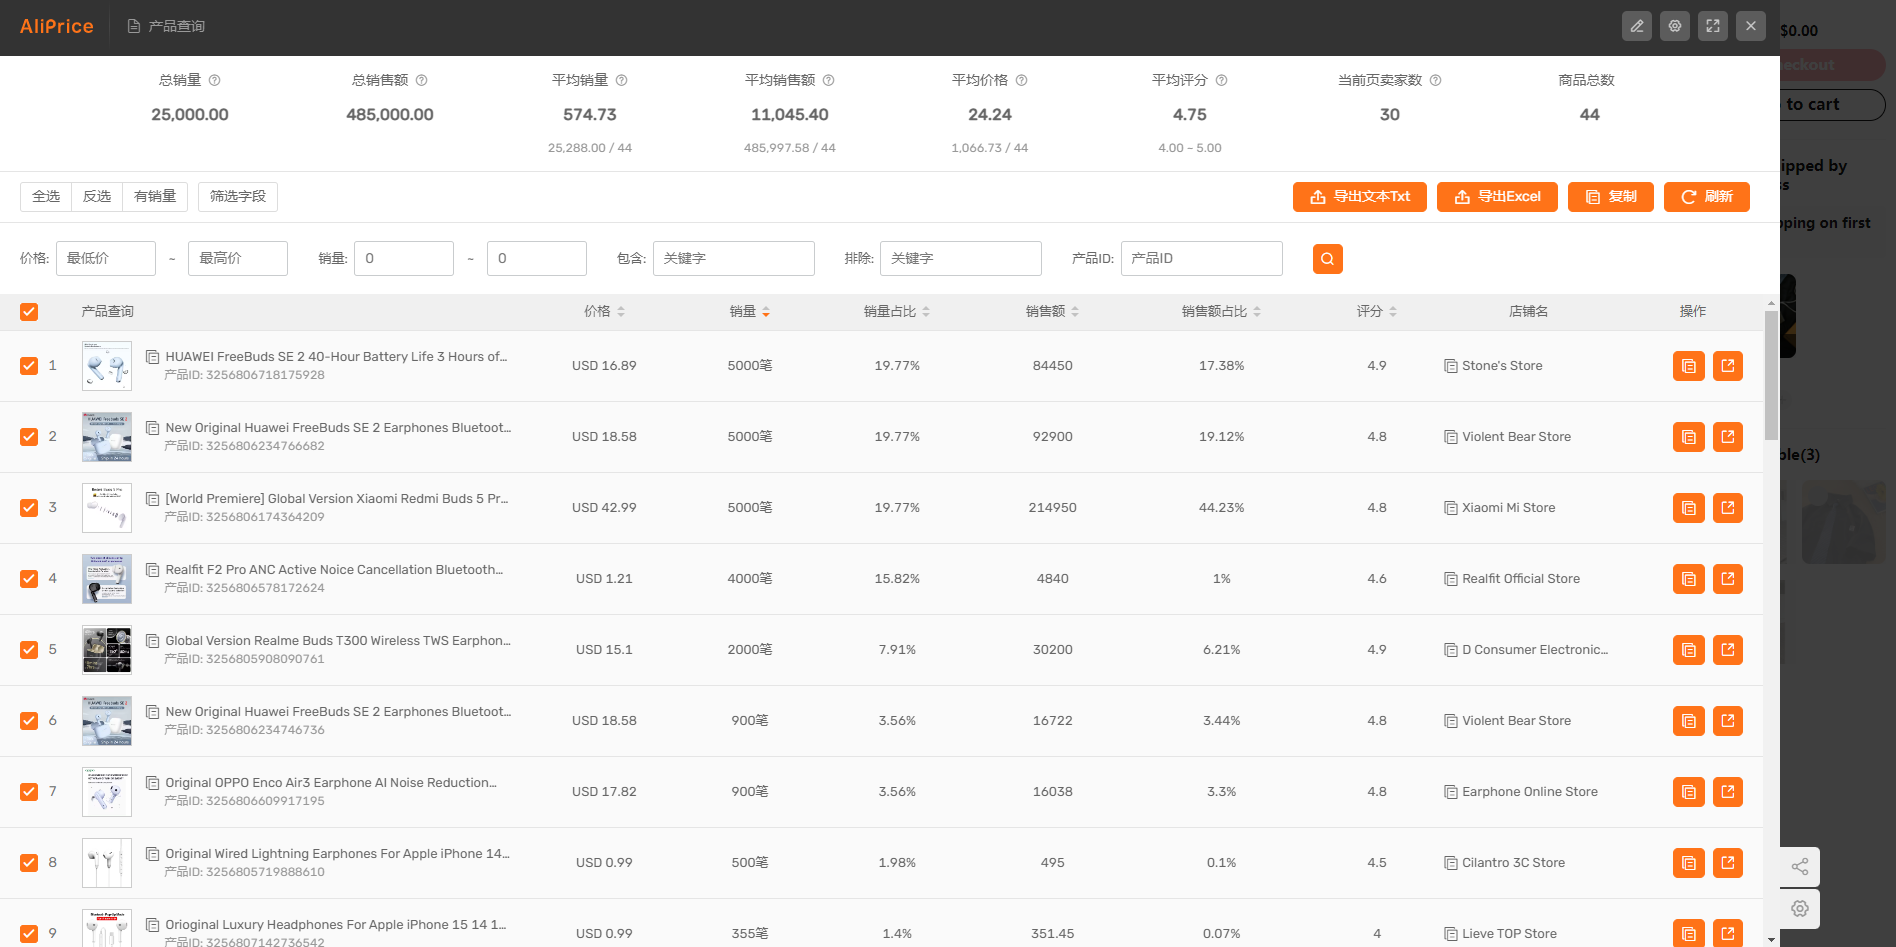The height and width of the screenshot is (947, 1896).
Task: Click the AliPrice logo
Action: coord(57,26)
